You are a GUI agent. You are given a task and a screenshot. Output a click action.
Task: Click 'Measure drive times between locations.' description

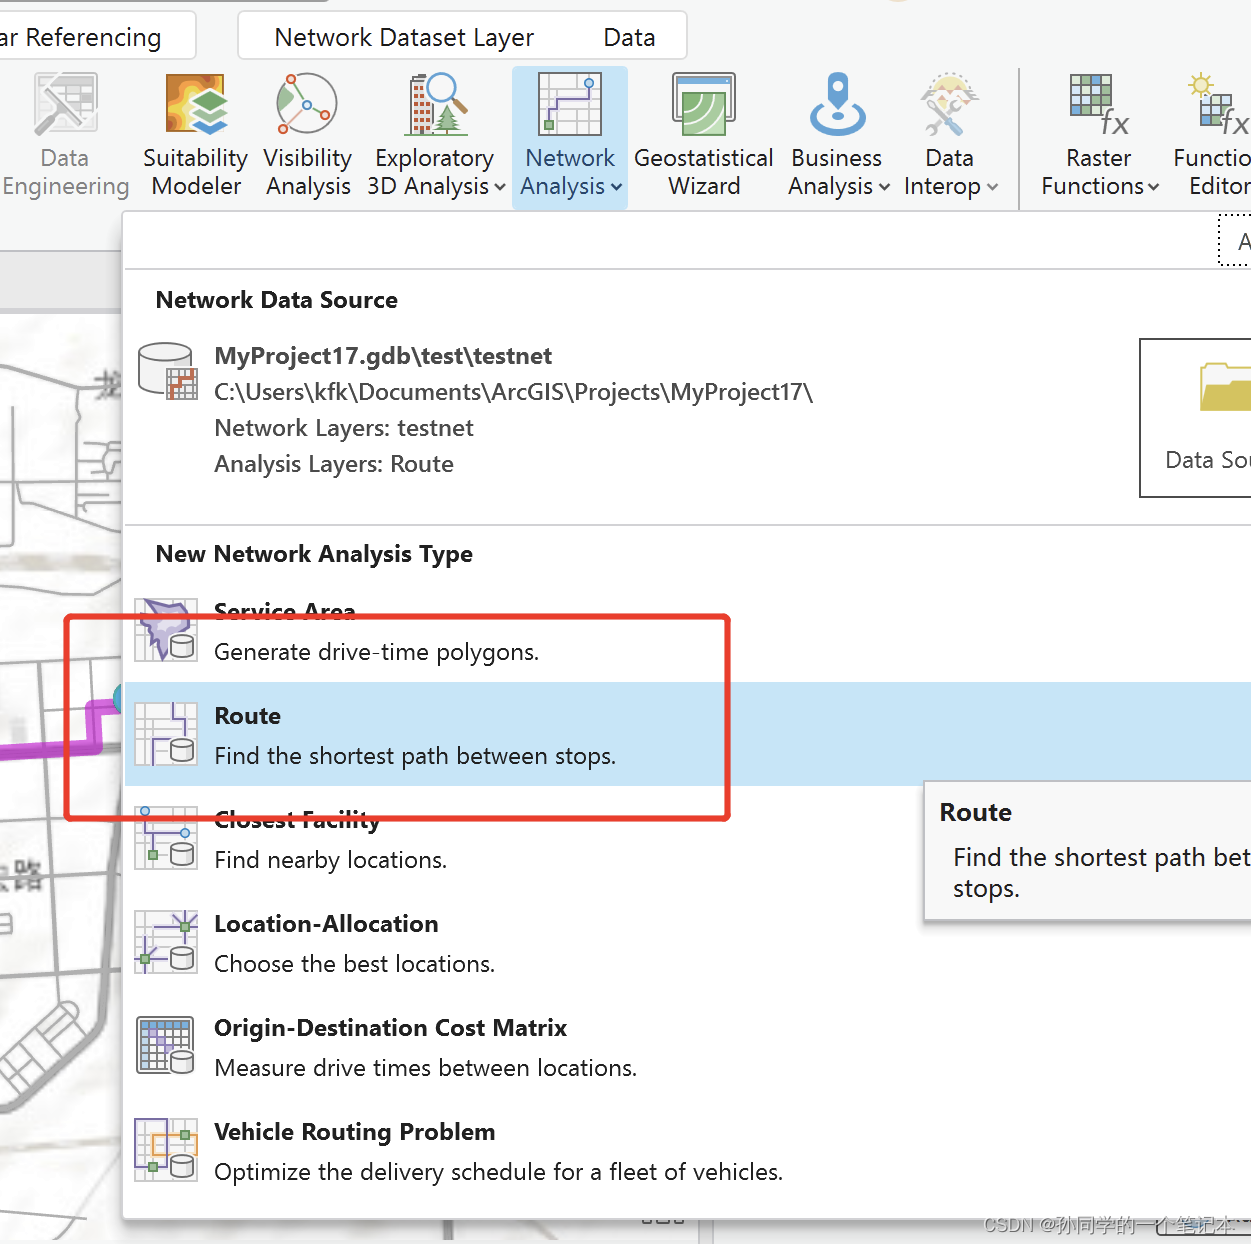coord(426,1068)
